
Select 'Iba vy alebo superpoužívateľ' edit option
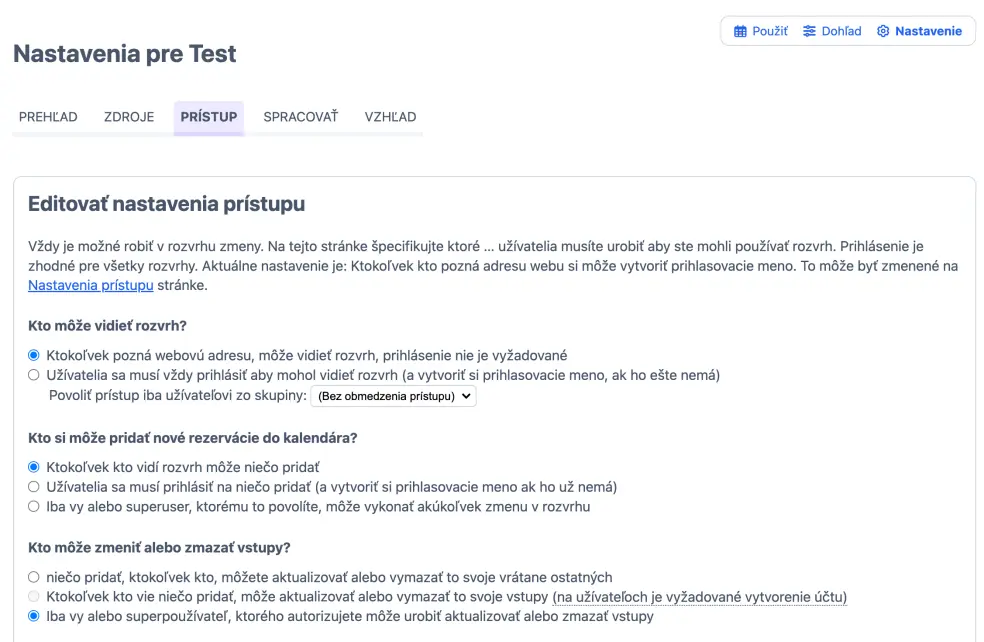click(34, 616)
